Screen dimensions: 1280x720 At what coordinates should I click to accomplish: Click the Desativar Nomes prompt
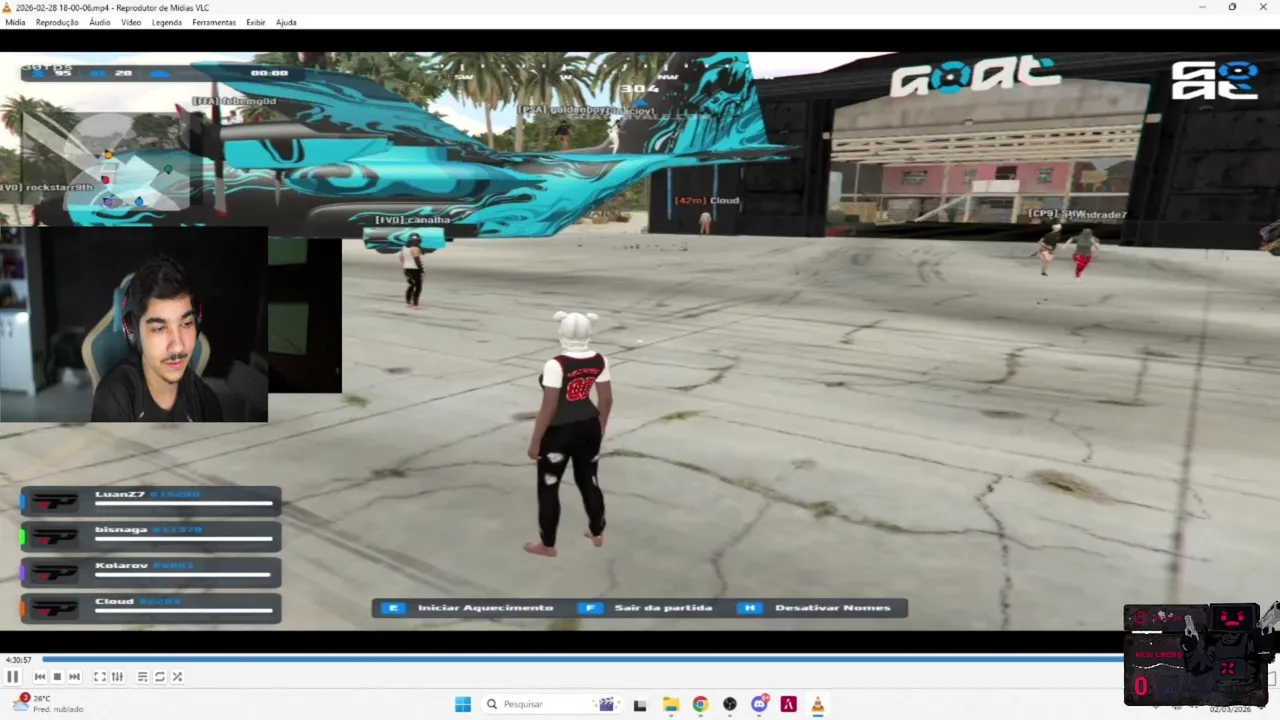pyautogui.click(x=814, y=607)
